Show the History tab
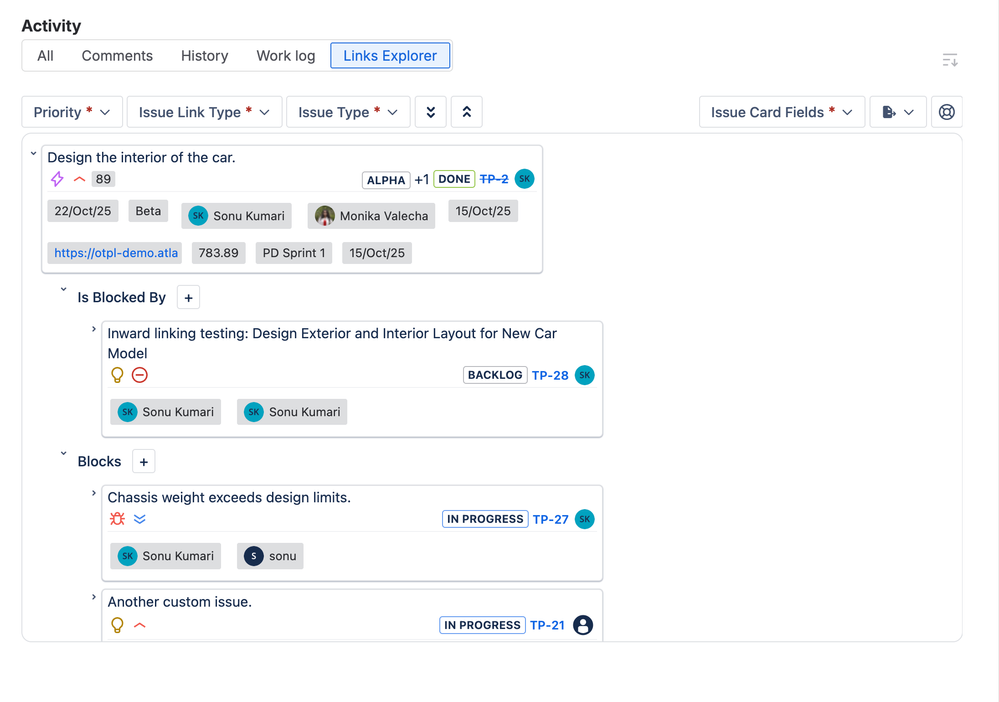Viewport: 999px width, 702px height. [x=205, y=56]
